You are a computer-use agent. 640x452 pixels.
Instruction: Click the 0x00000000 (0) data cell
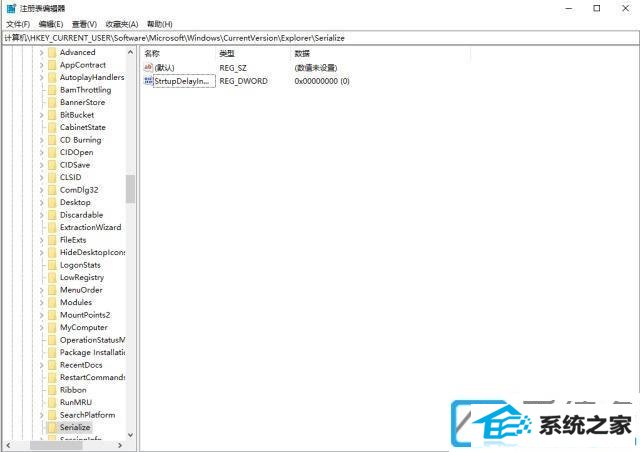click(322, 81)
